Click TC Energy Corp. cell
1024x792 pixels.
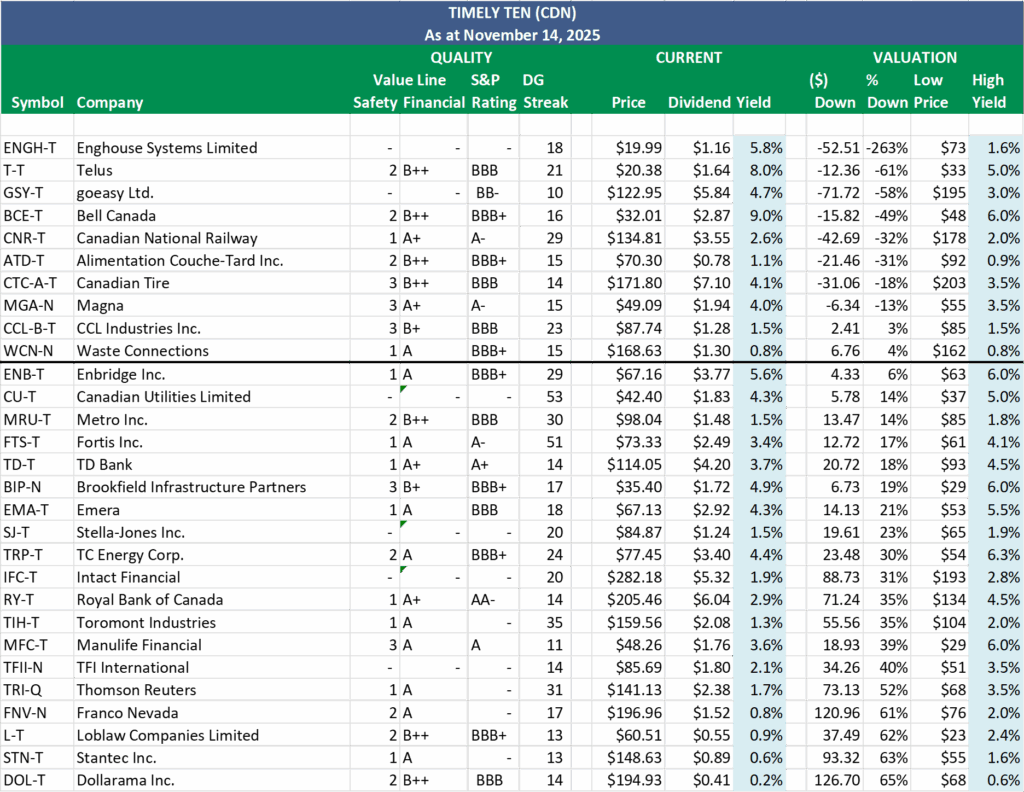point(212,555)
